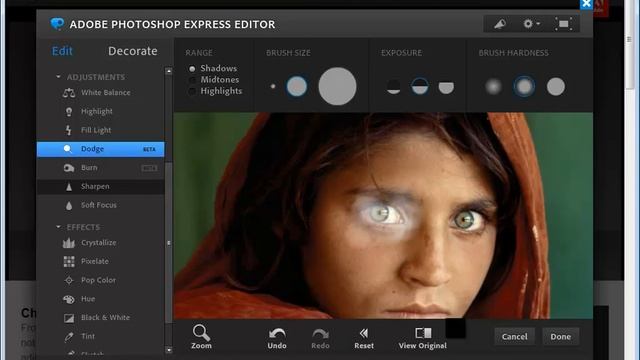This screenshot has width=640, height=360.
Task: Select the medium brush hardness
Action: [524, 87]
